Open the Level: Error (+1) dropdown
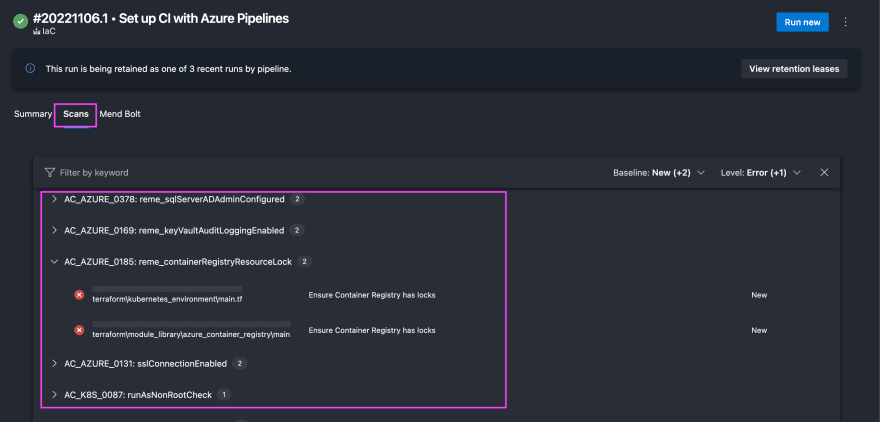Screen dimensions: 880x422 click(x=760, y=173)
